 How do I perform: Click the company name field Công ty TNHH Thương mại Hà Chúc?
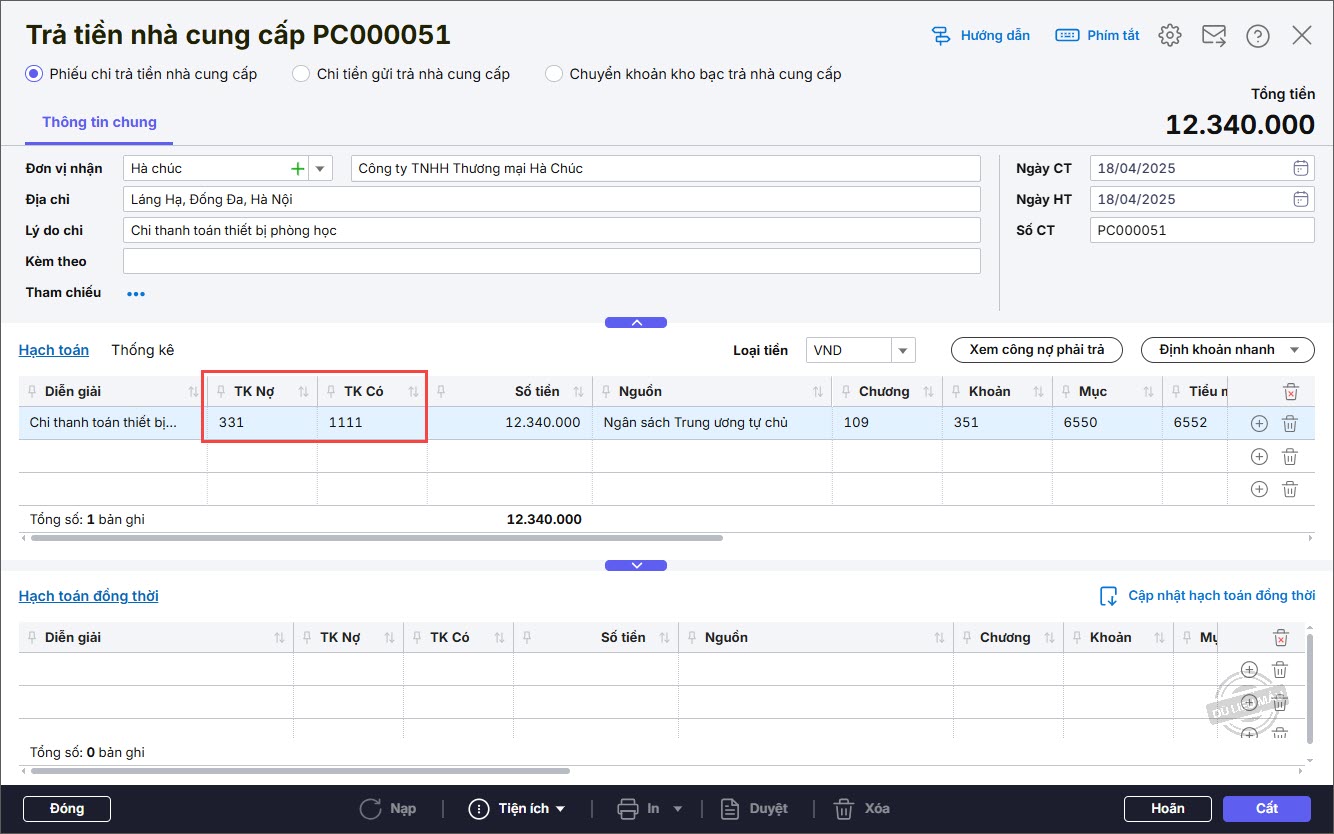pyautogui.click(x=666, y=168)
